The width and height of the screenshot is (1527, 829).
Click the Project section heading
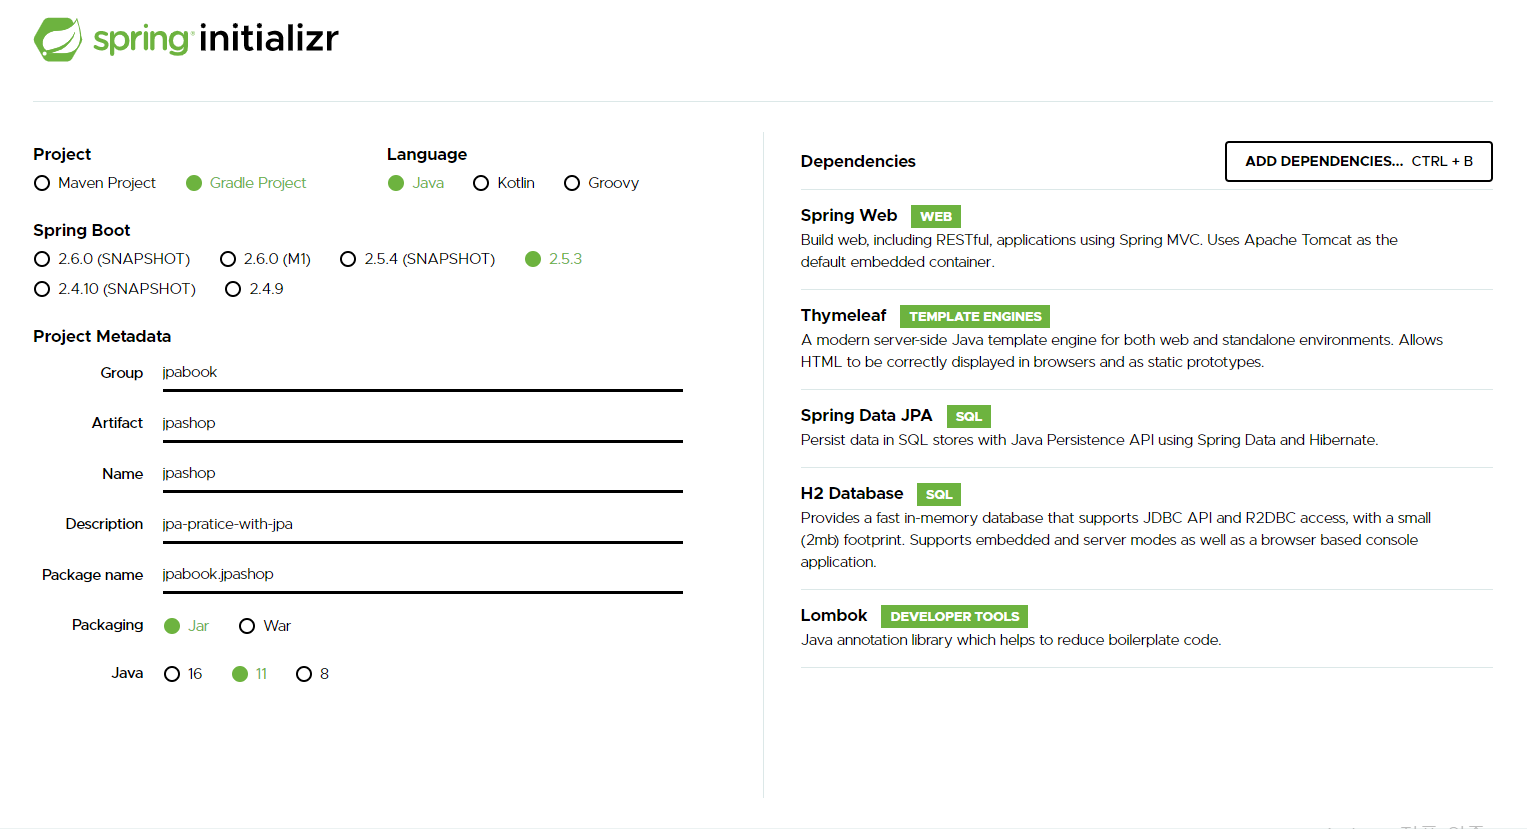click(x=62, y=154)
